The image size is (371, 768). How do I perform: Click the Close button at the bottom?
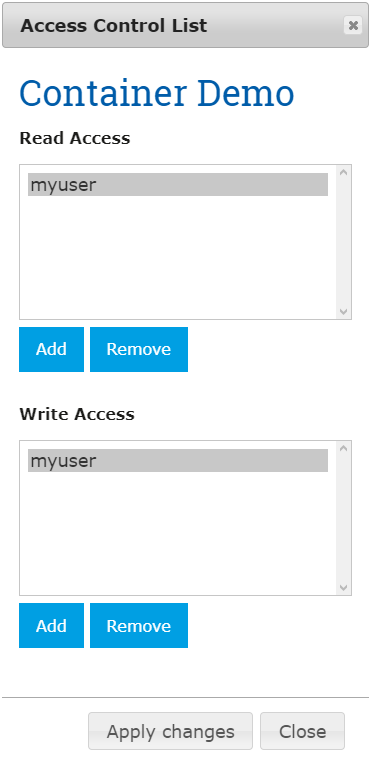pyautogui.click(x=302, y=731)
